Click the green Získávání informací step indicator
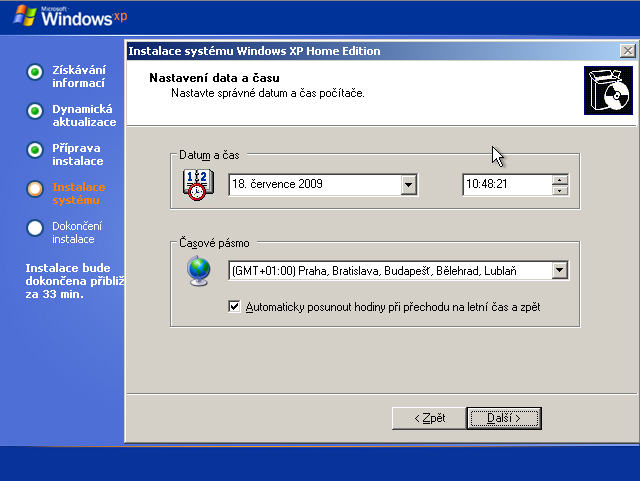640x481 pixels. 35,72
